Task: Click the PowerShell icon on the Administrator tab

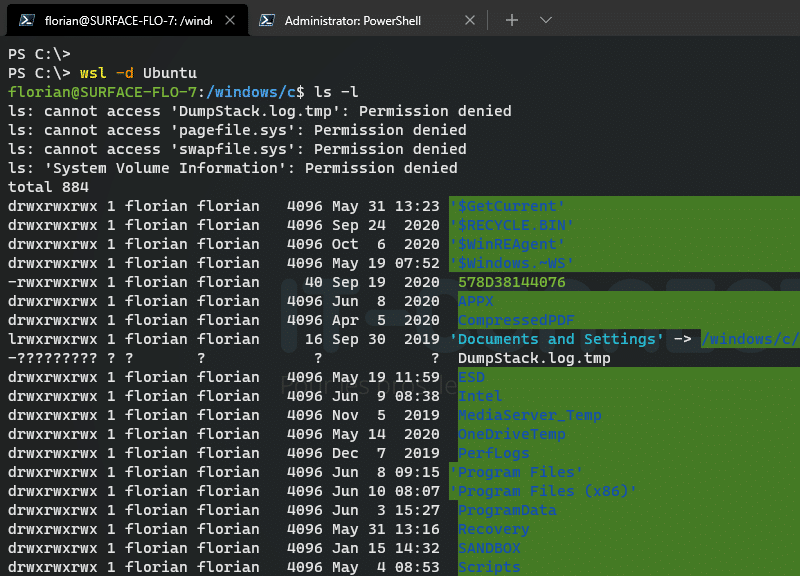Action: click(x=267, y=20)
